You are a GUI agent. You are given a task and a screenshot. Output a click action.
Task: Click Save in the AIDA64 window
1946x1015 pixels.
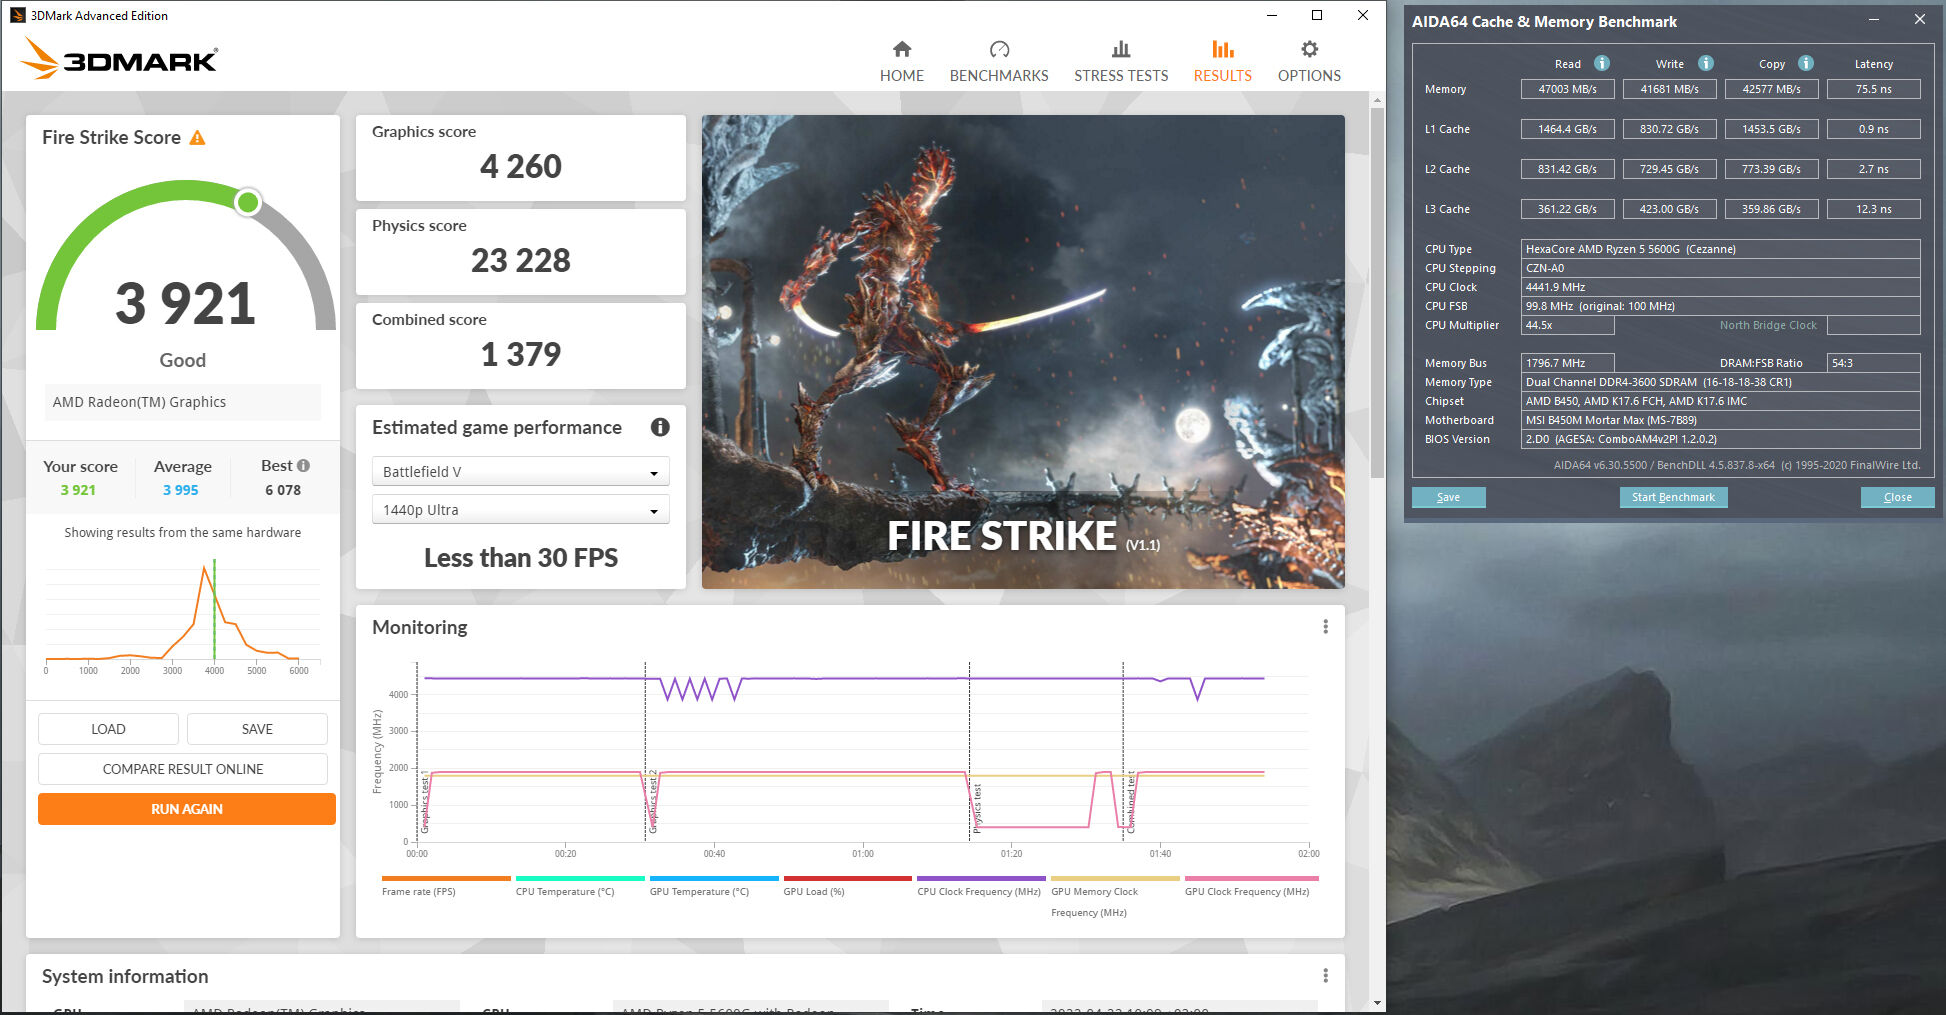1448,497
